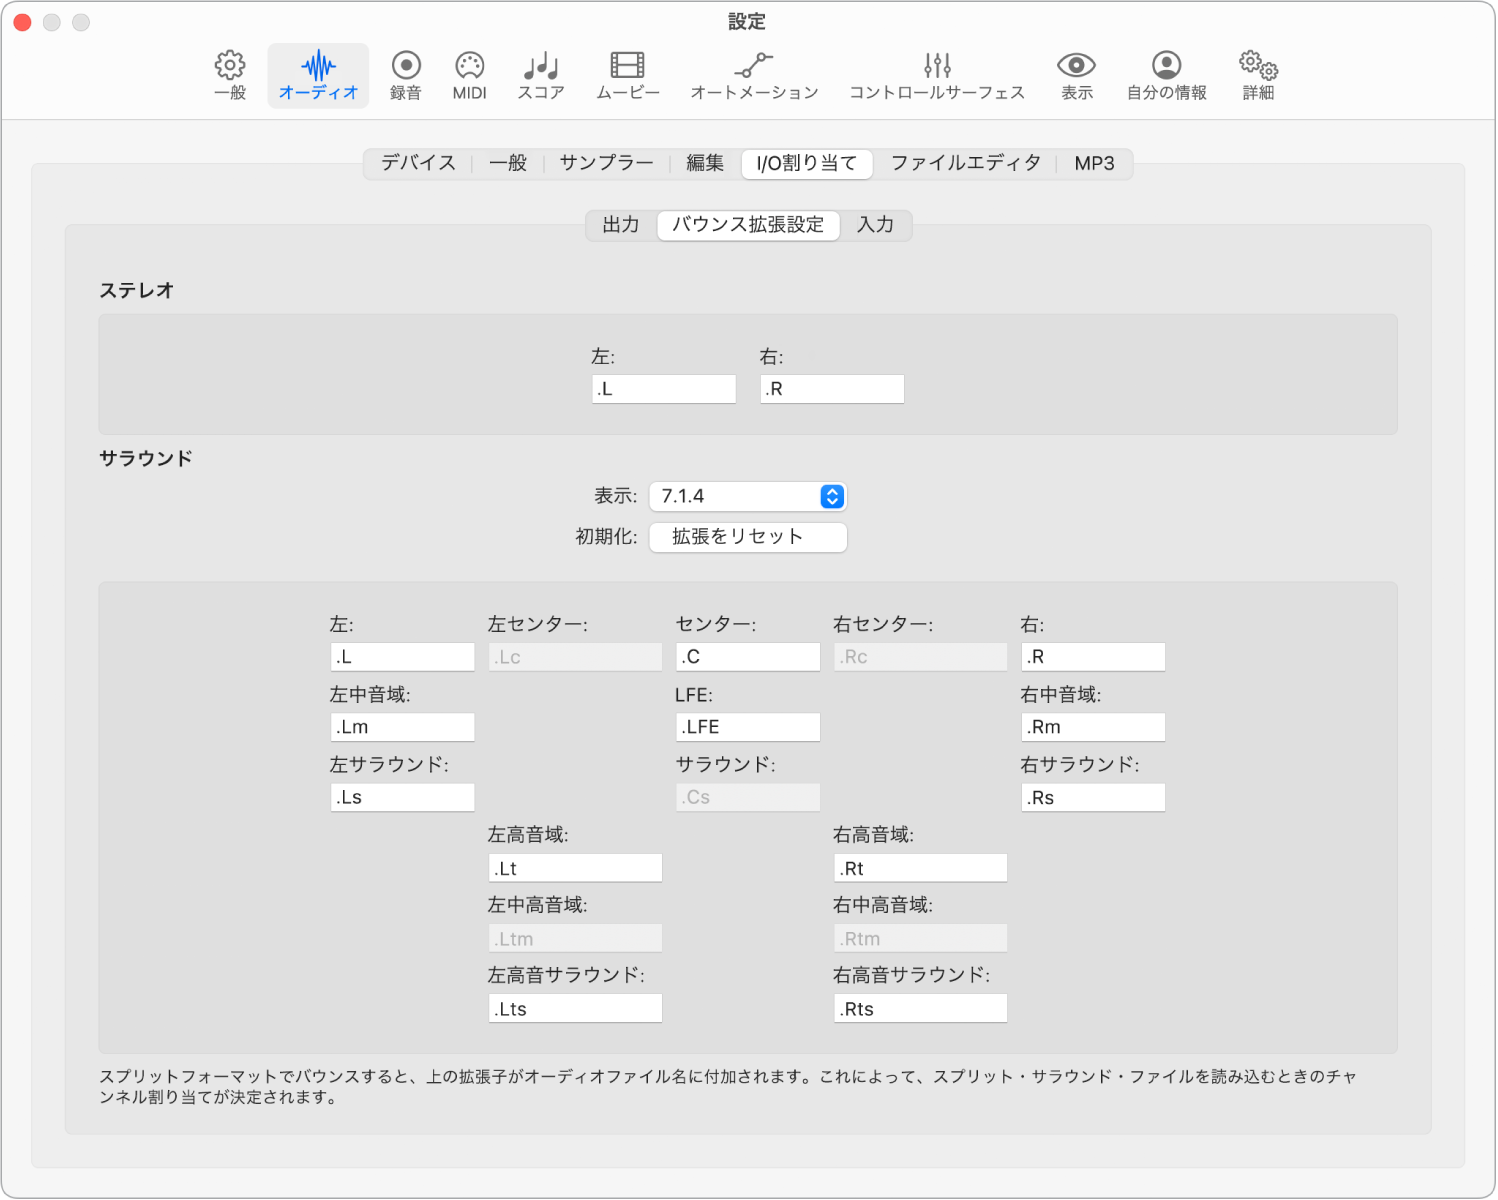Image resolution: width=1498 pixels, height=1200 pixels.
Task: Select the オーディオ waveform icon
Action: point(318,76)
